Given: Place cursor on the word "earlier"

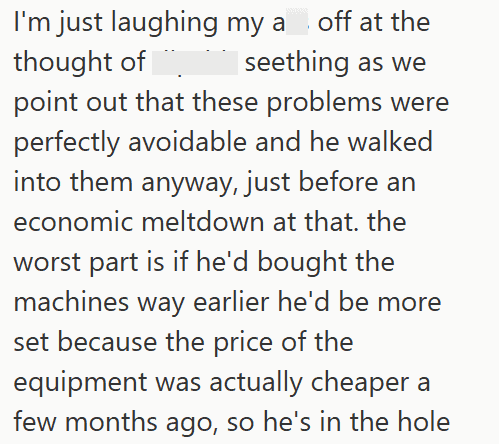Looking at the screenshot, I should (231, 302).
